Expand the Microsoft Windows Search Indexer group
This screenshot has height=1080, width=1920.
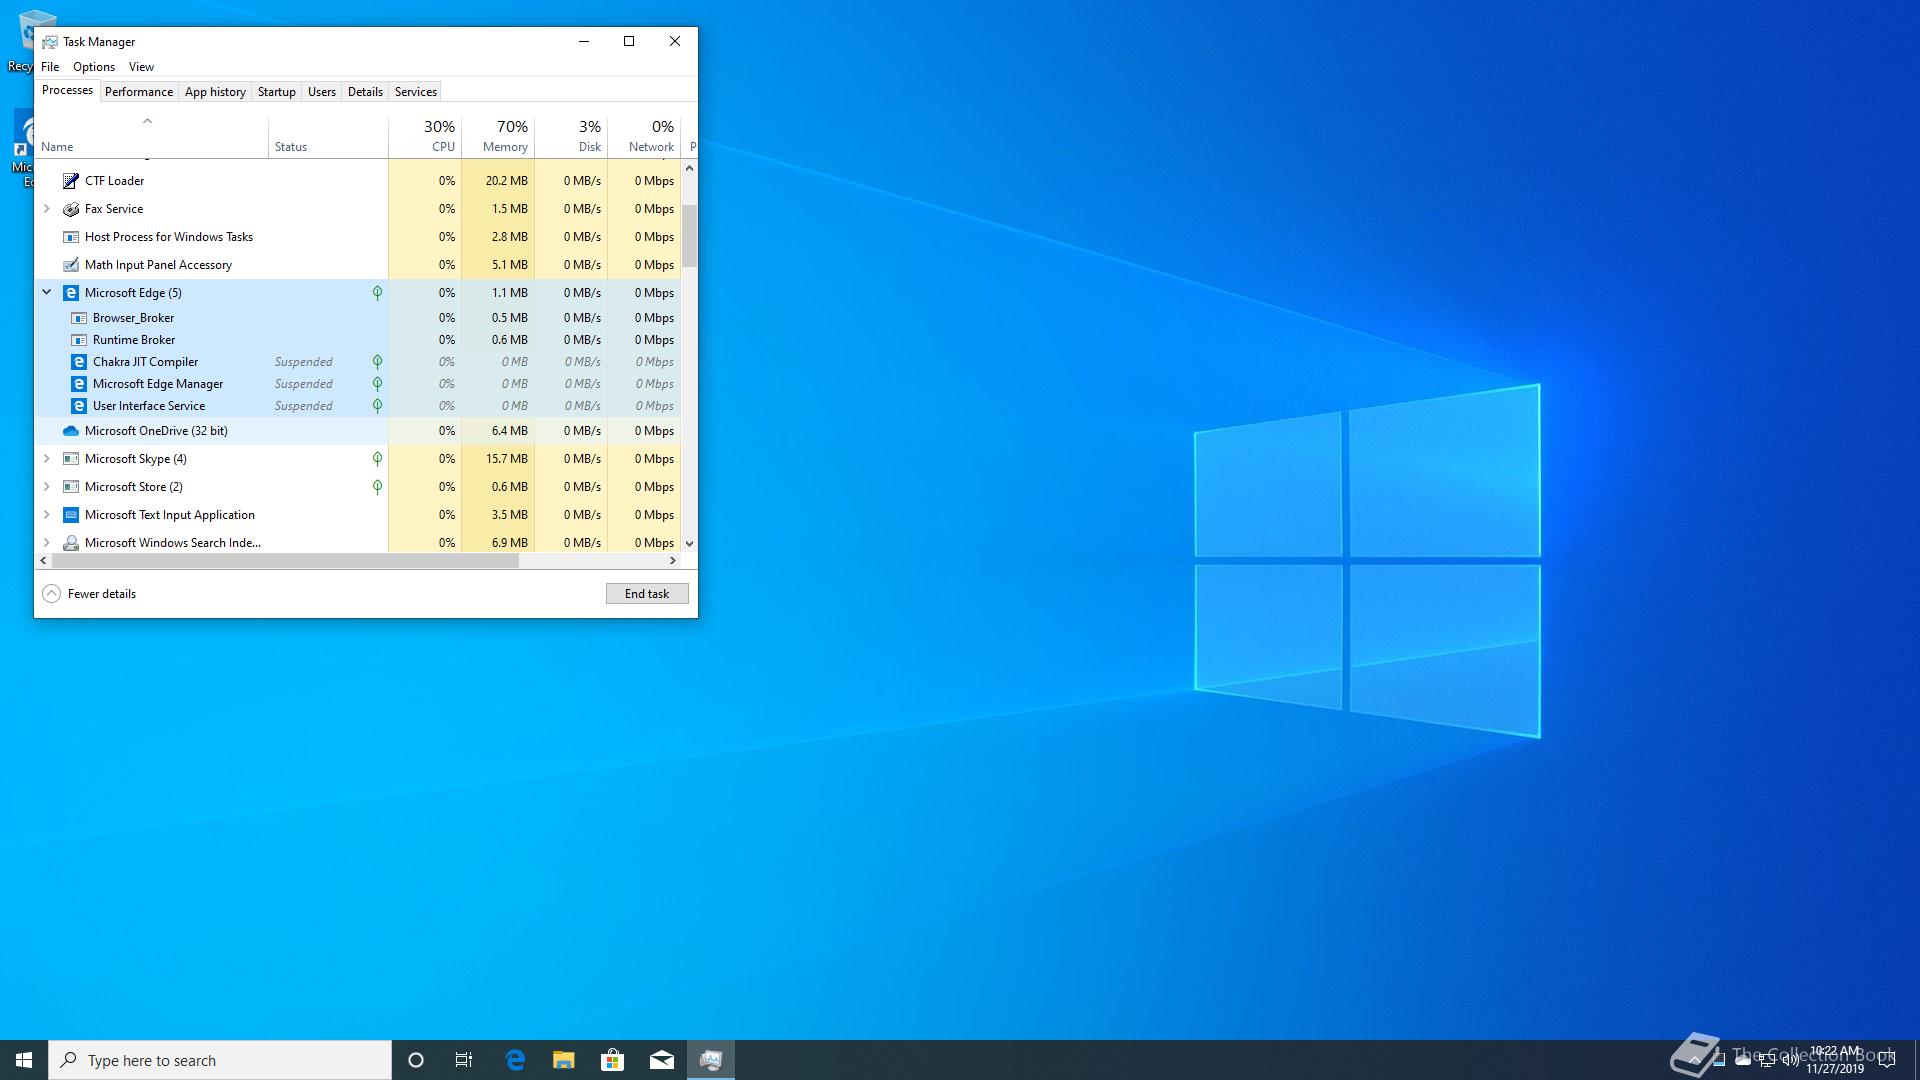click(x=46, y=543)
